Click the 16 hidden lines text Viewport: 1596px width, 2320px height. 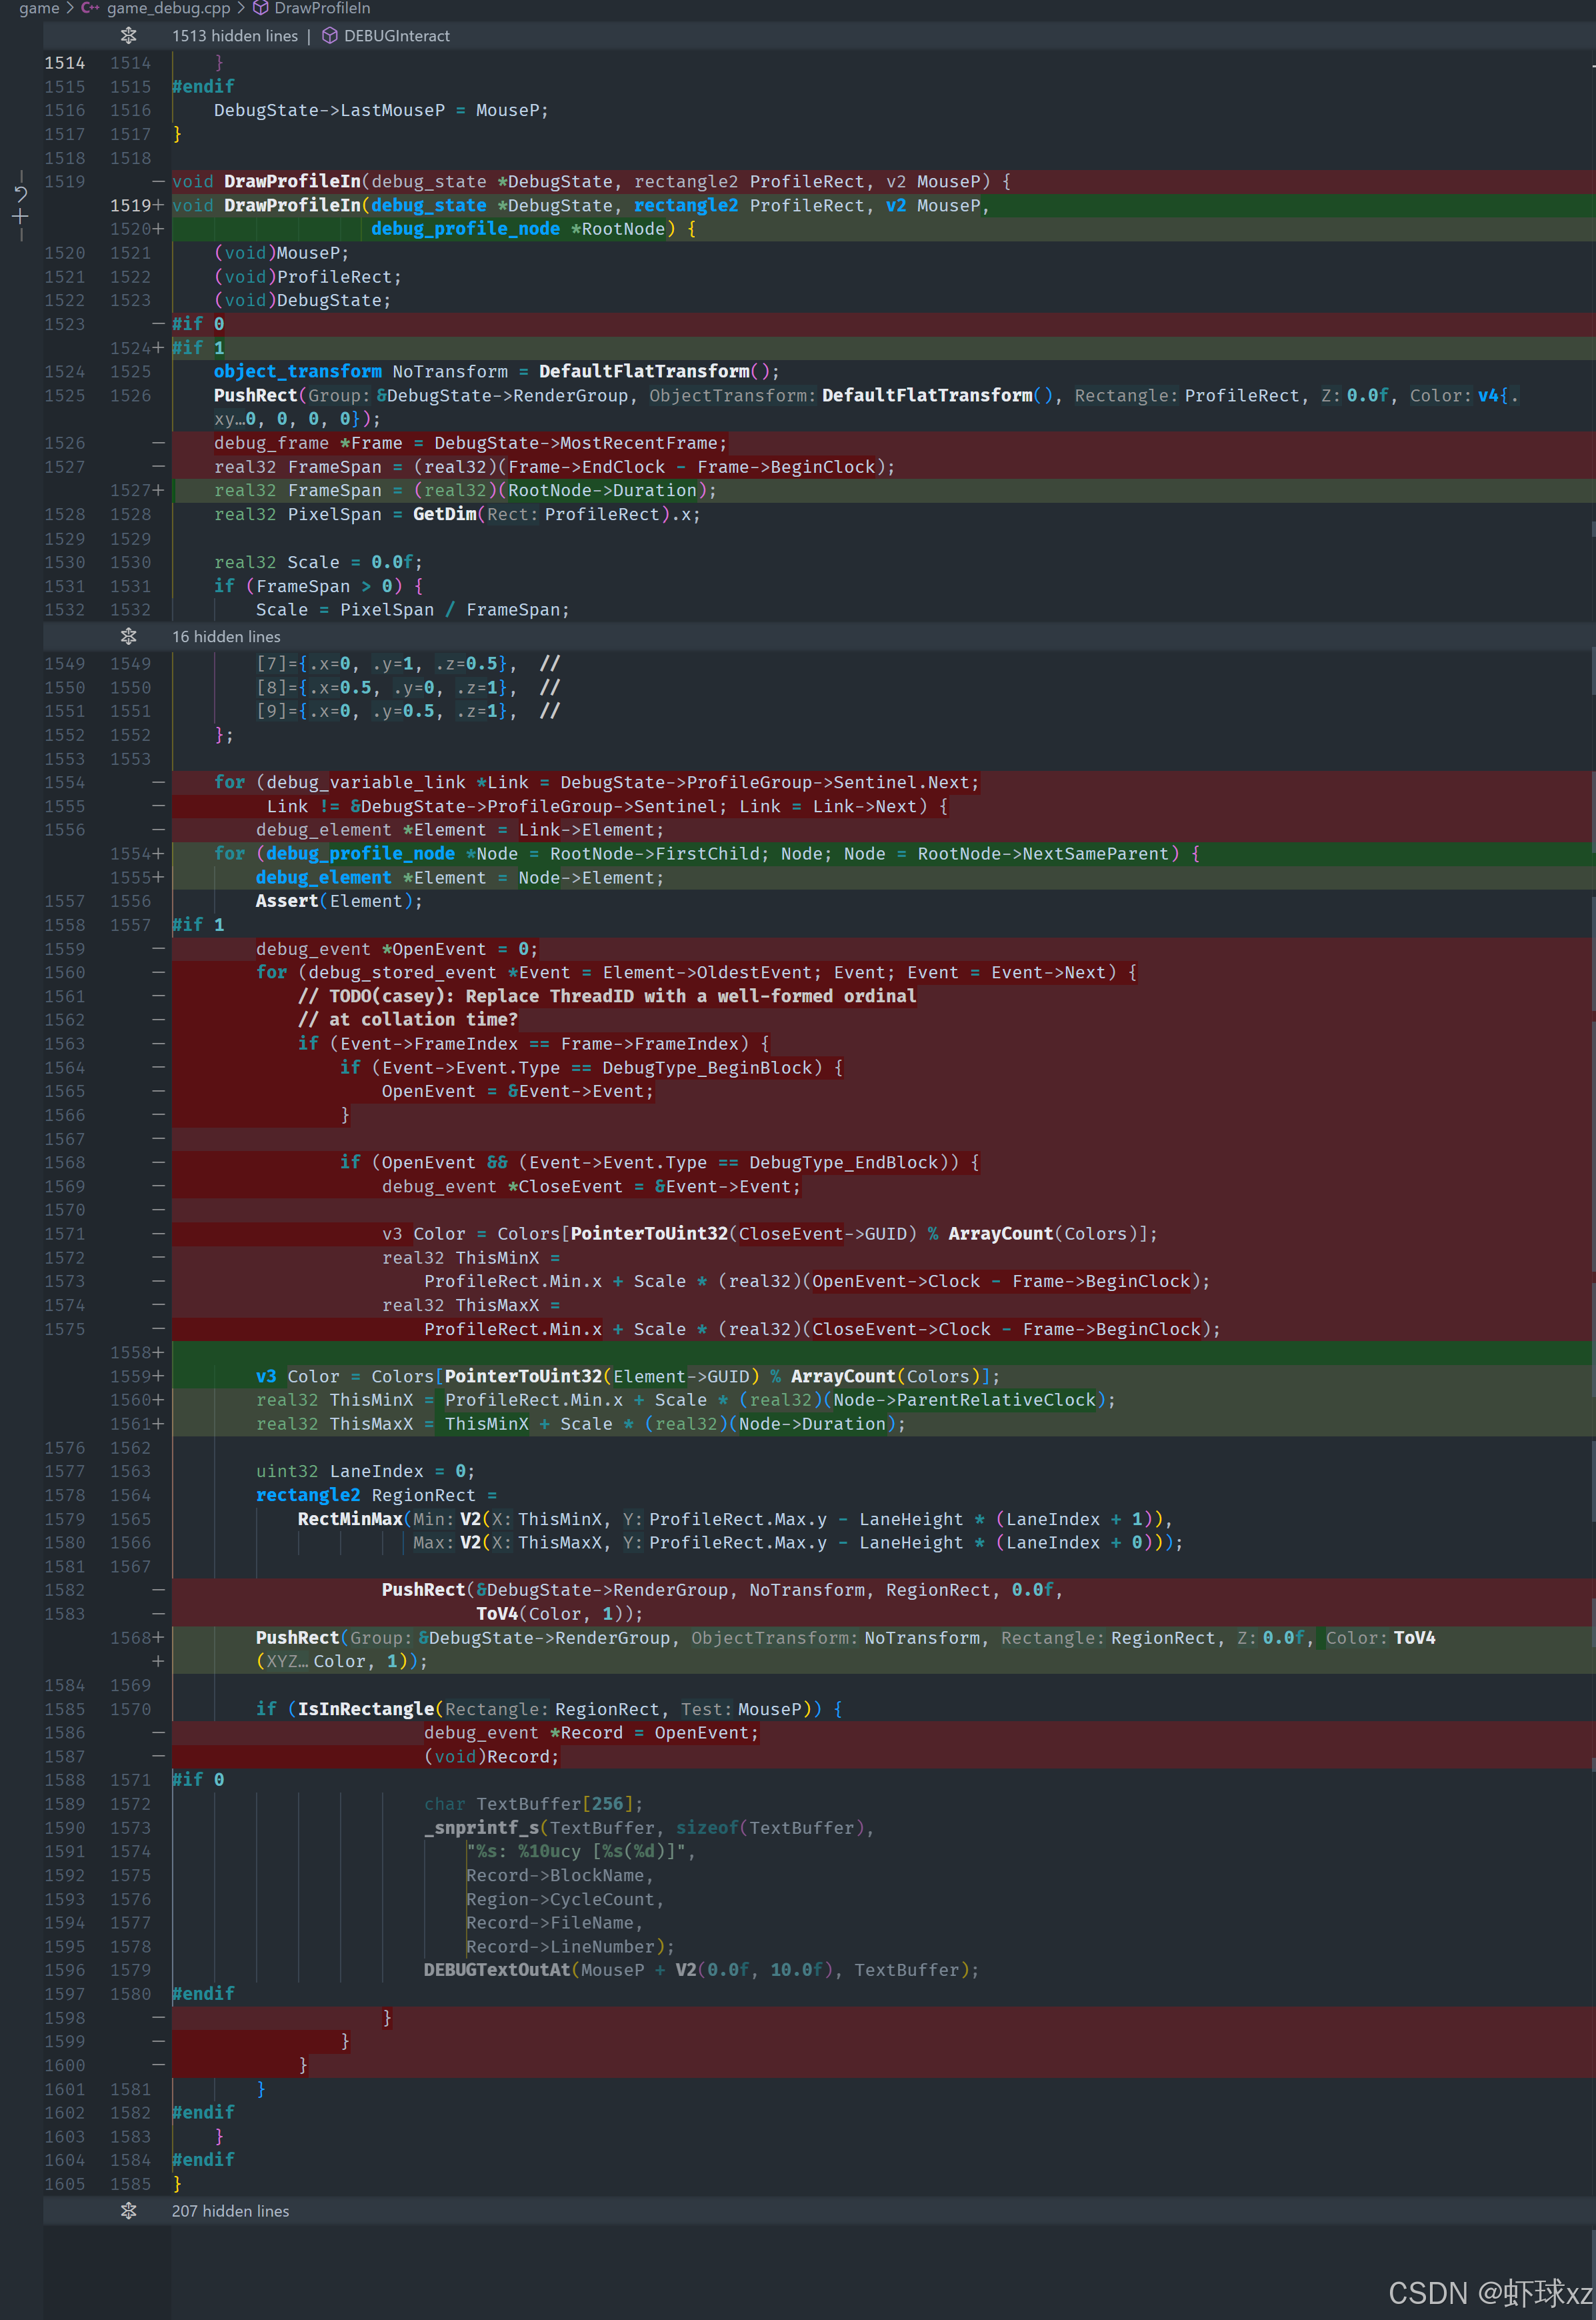[x=226, y=637]
